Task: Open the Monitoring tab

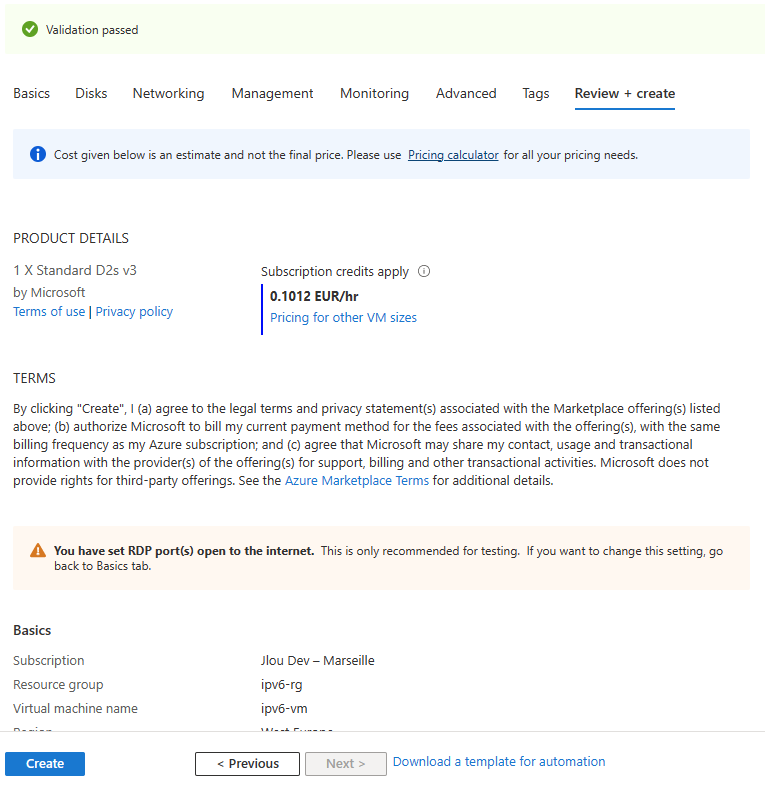Action: [x=375, y=94]
